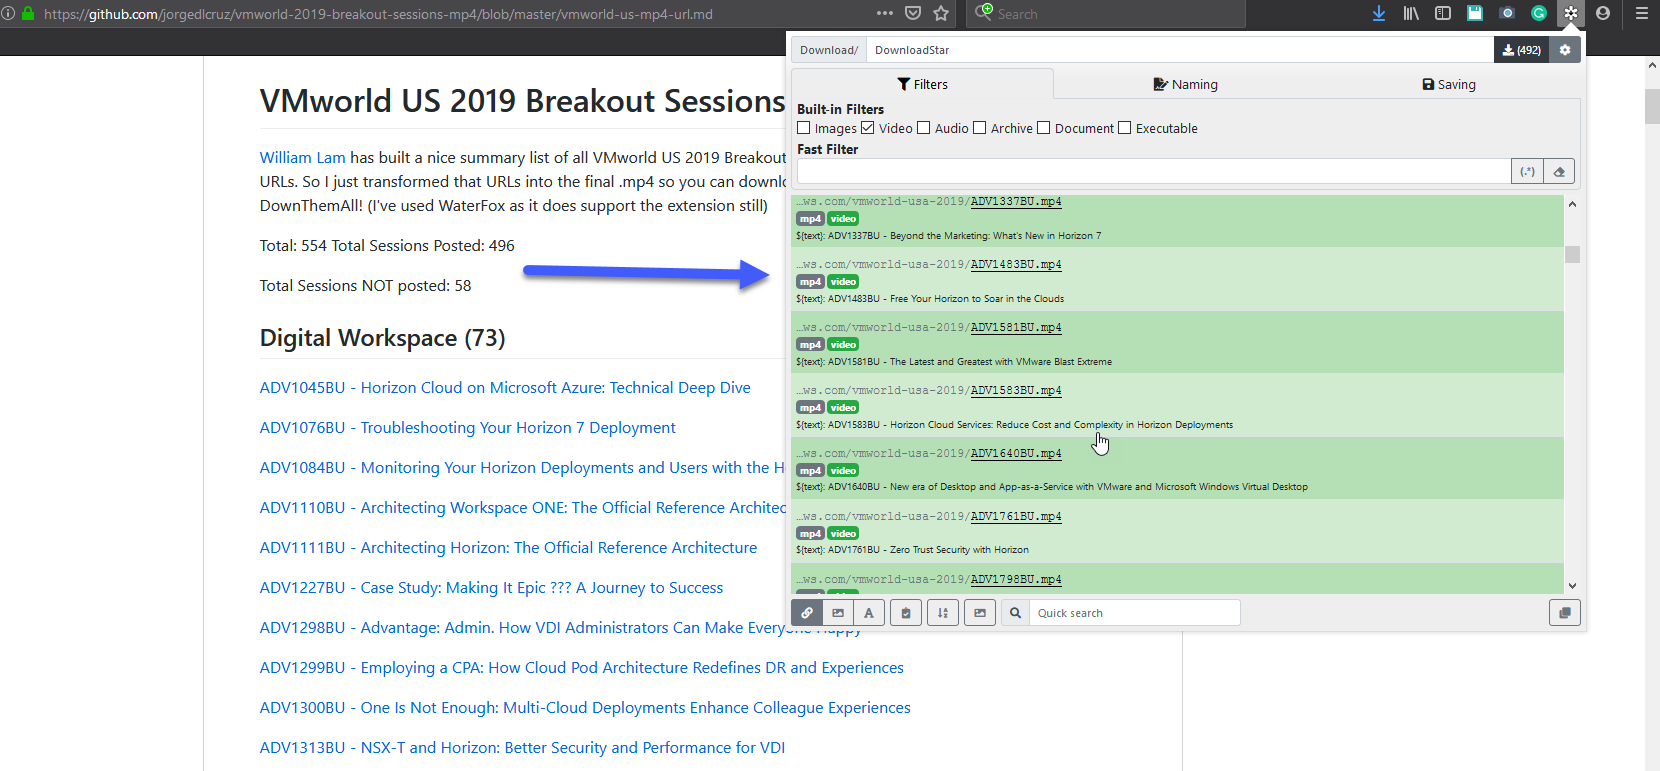Click the green floppy disk extension icon
The image size is (1660, 771).
(x=1475, y=13)
